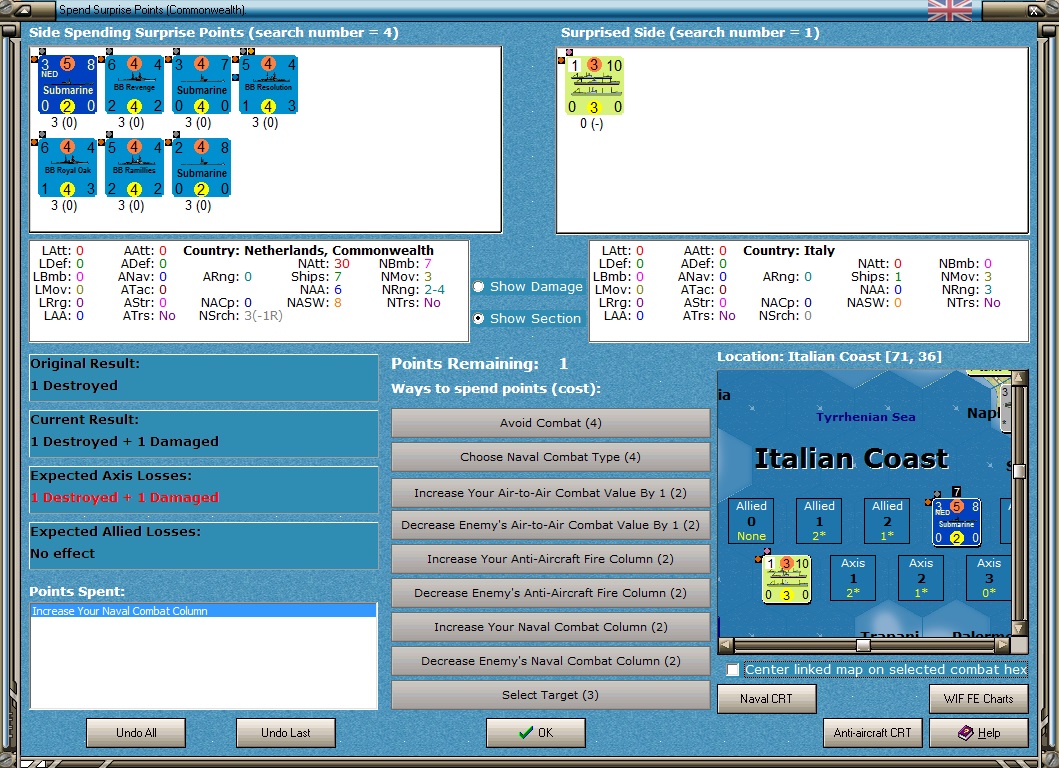The image size is (1059, 768).
Task: Decrease Enemy's Naval Combat Column
Action: tap(550, 661)
